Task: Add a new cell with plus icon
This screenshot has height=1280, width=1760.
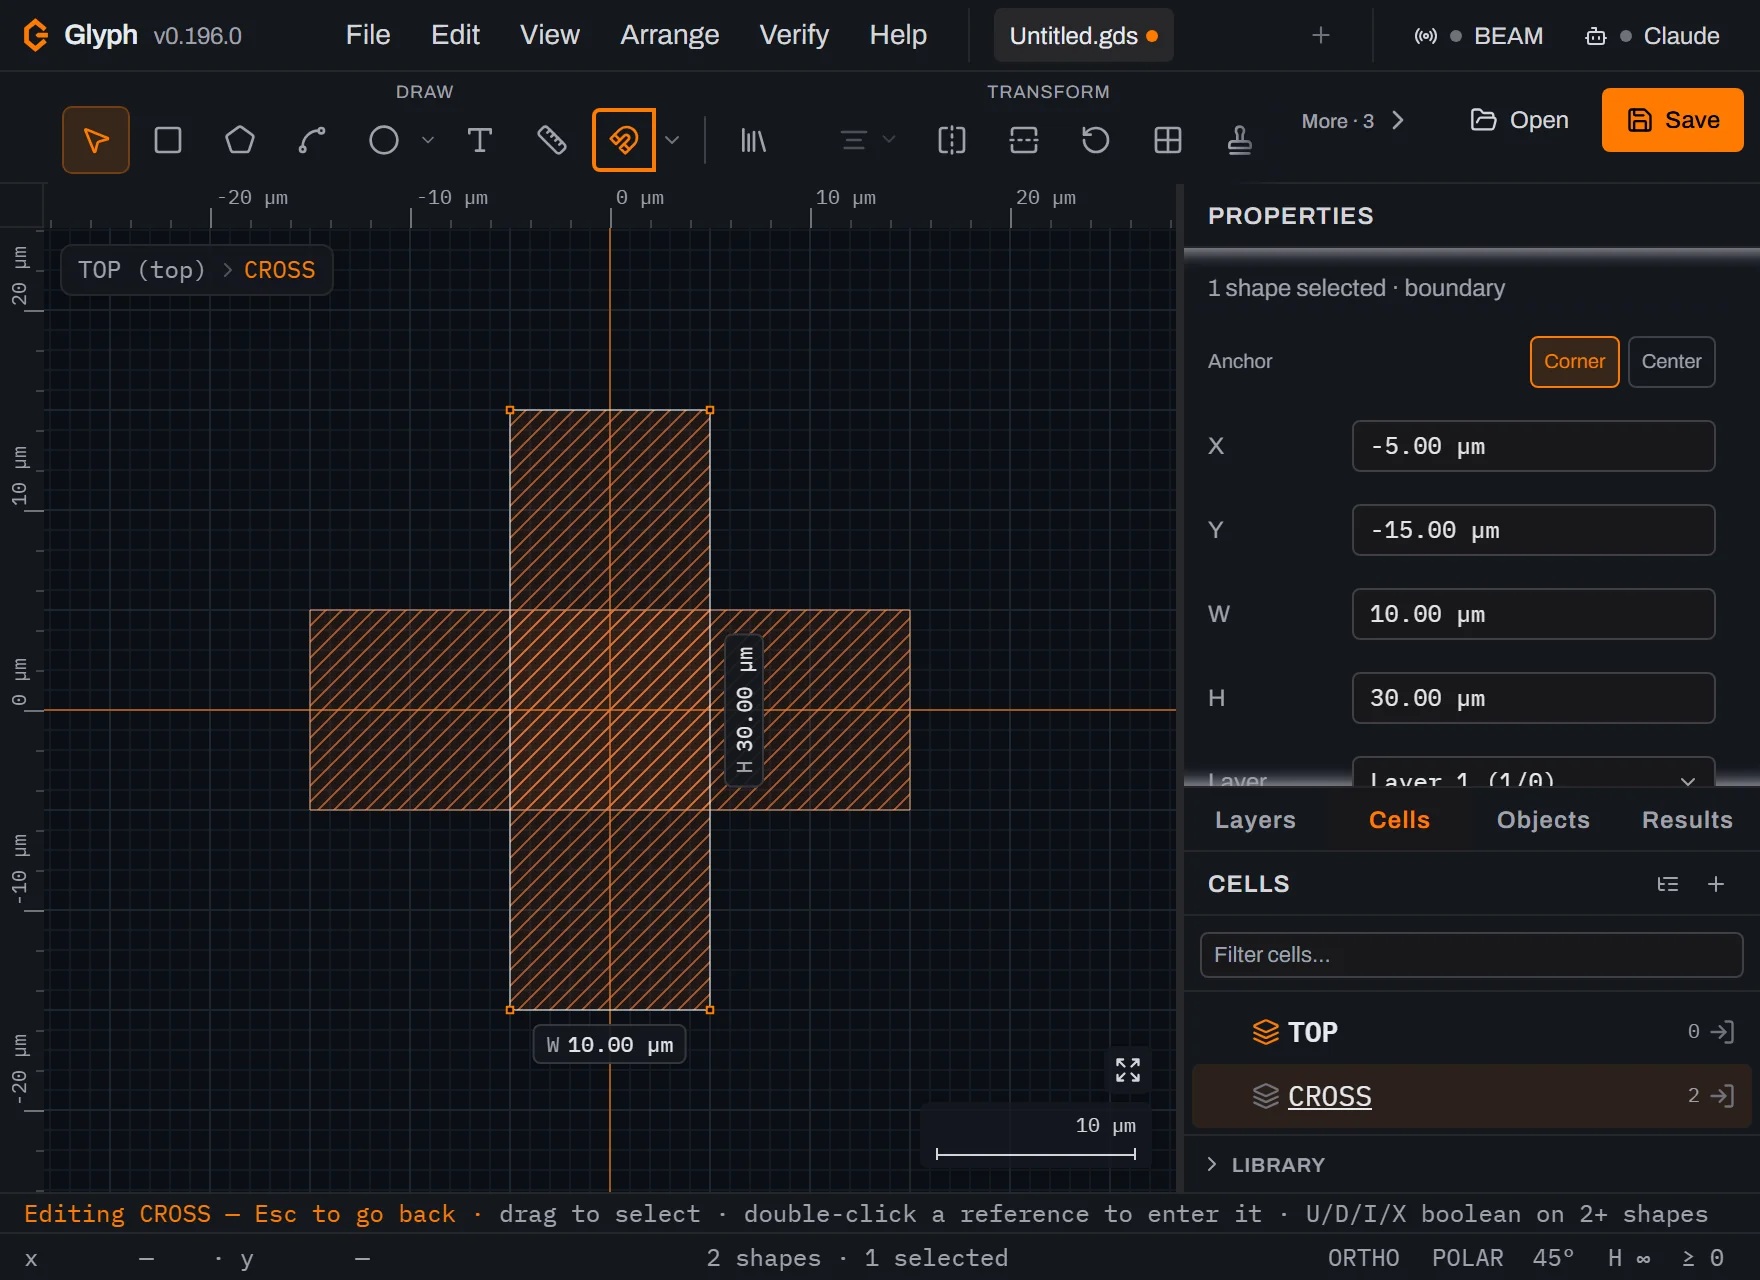Action: [1716, 884]
